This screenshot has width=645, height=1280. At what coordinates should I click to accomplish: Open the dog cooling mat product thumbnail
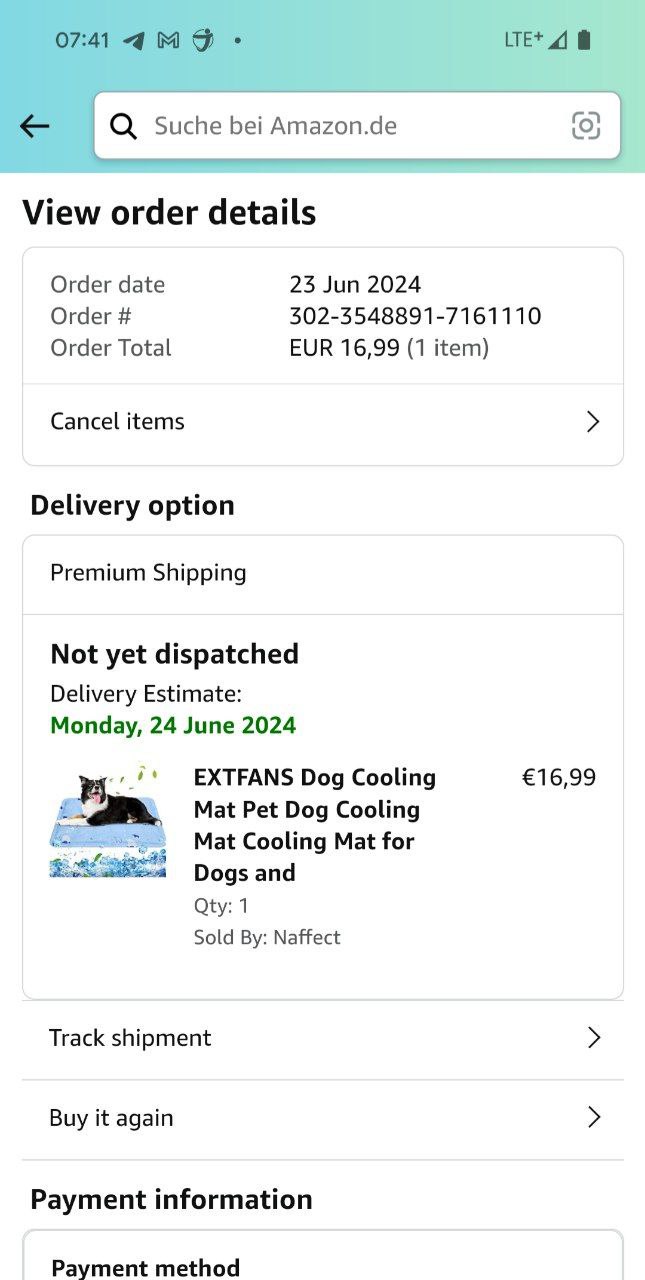(107, 822)
